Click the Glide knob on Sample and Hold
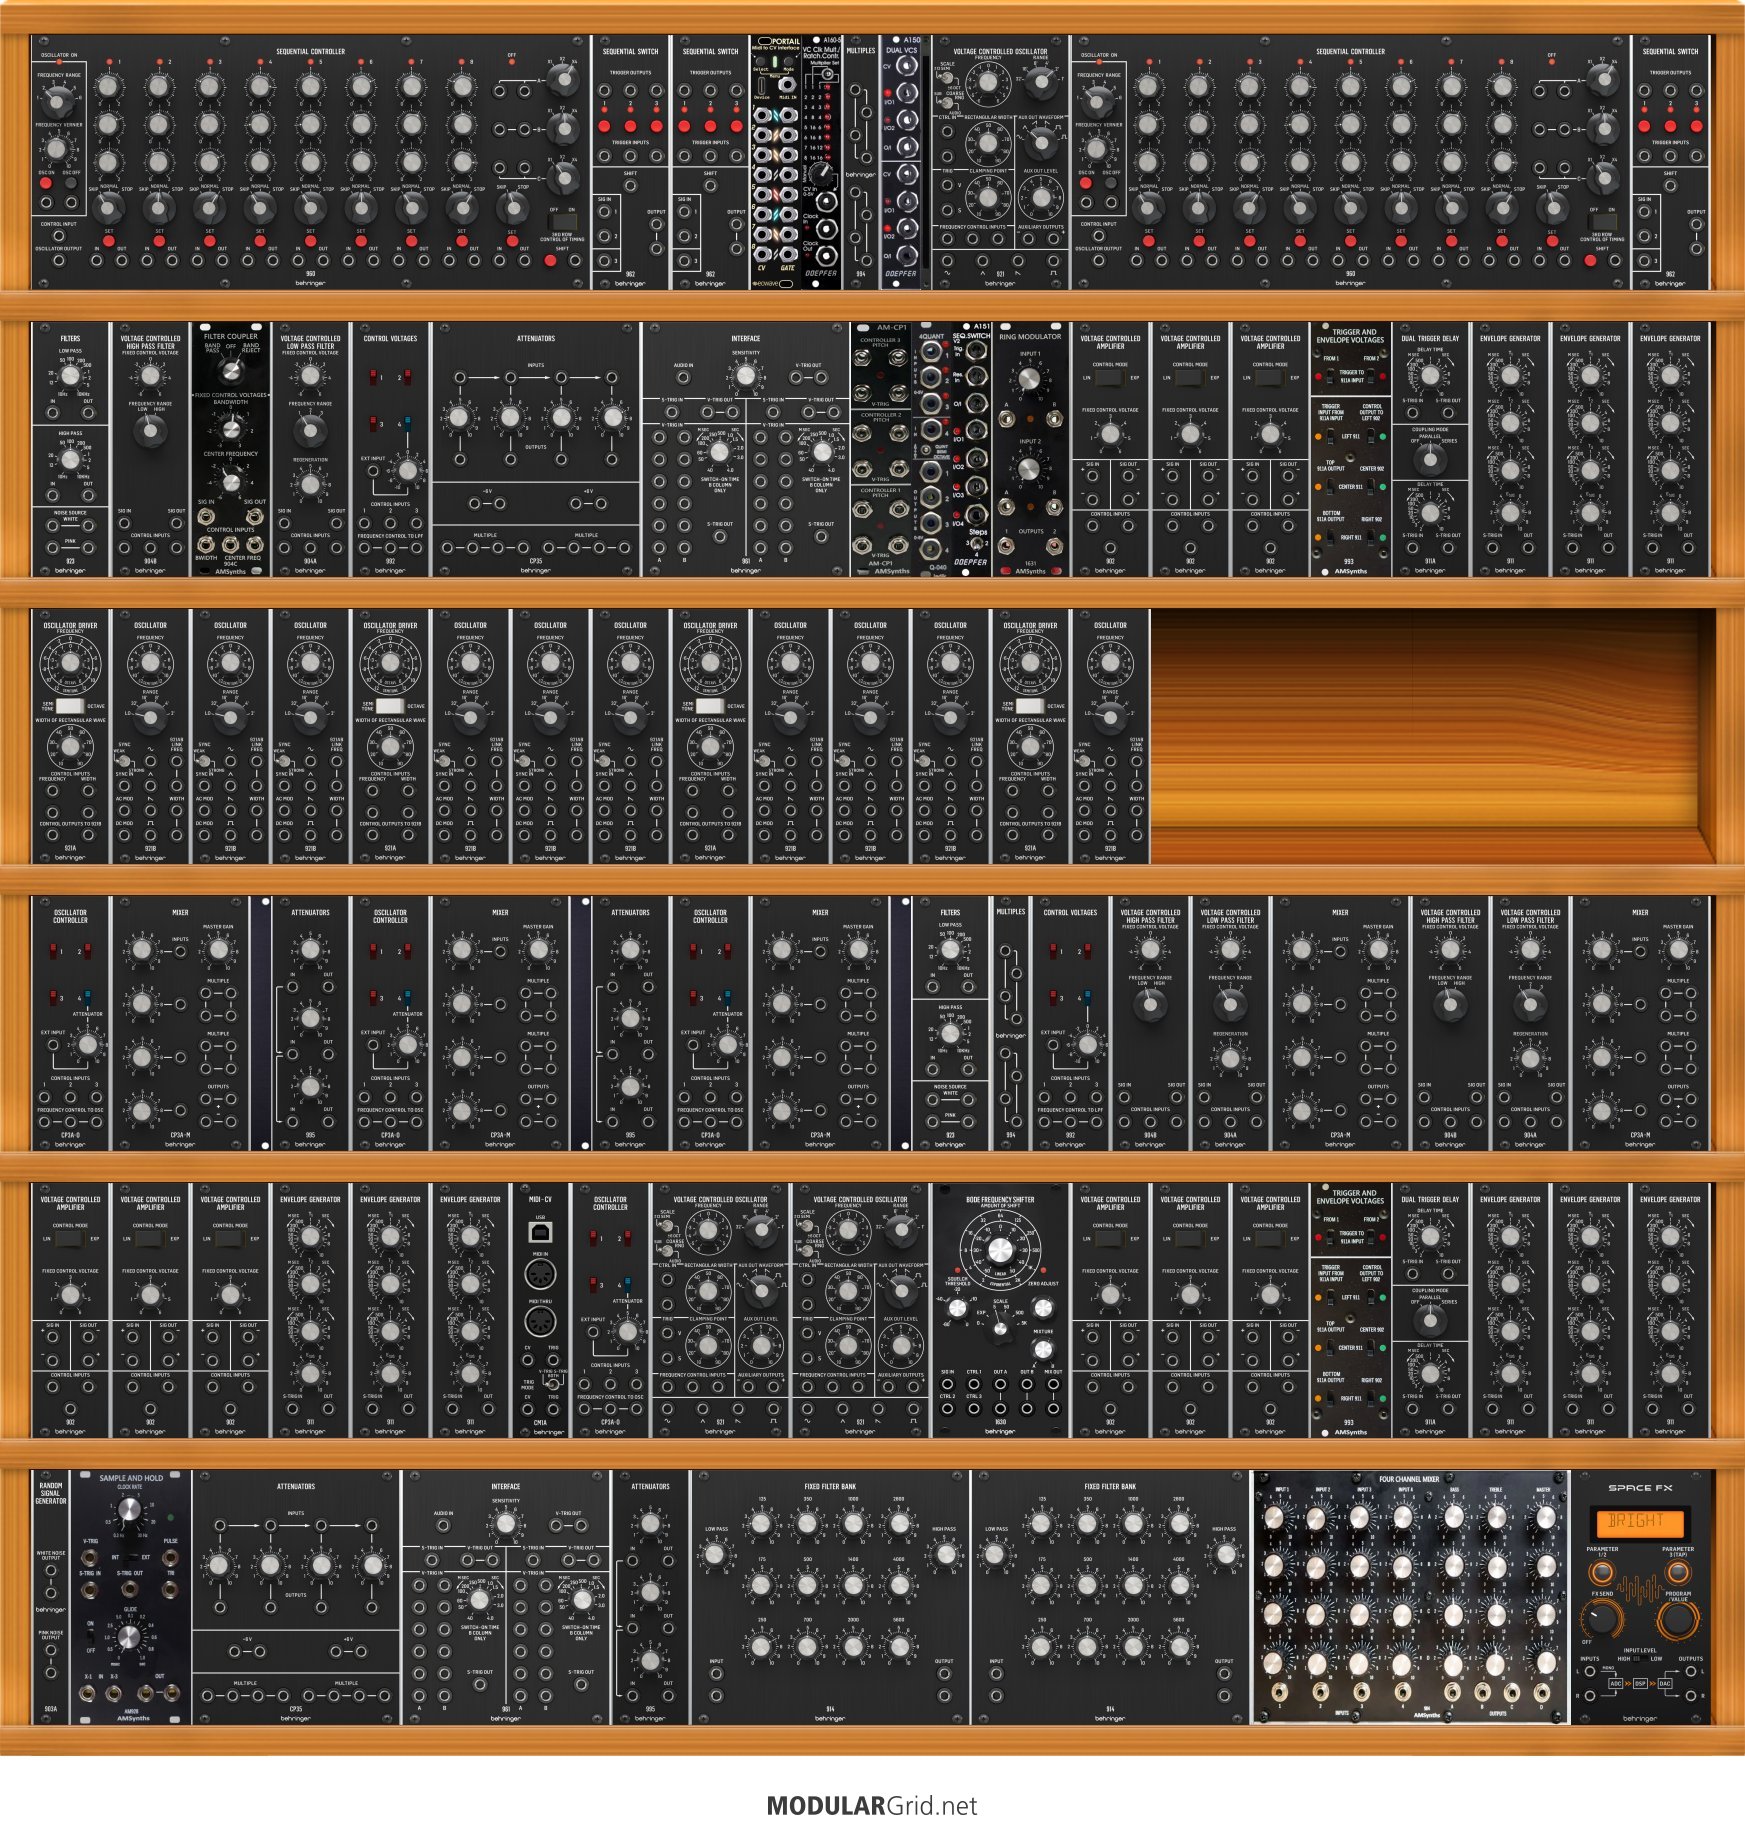Screen dimensions: 1745x1827 pyautogui.click(x=129, y=1637)
